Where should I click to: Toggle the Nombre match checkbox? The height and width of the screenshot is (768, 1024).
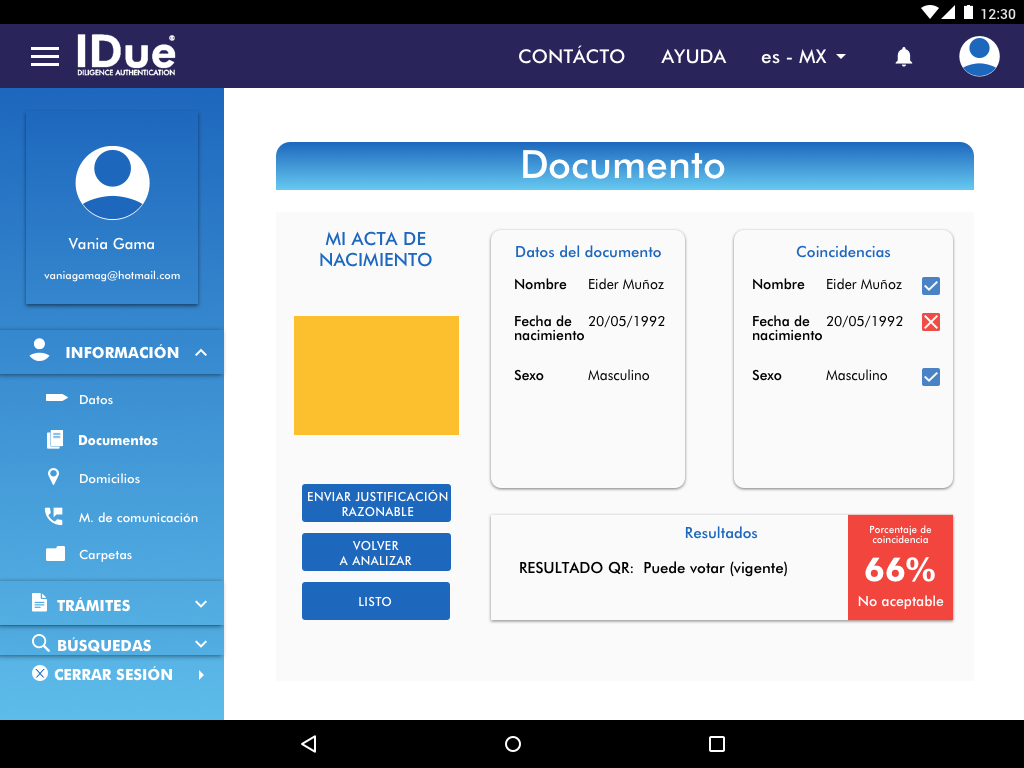pyautogui.click(x=931, y=286)
